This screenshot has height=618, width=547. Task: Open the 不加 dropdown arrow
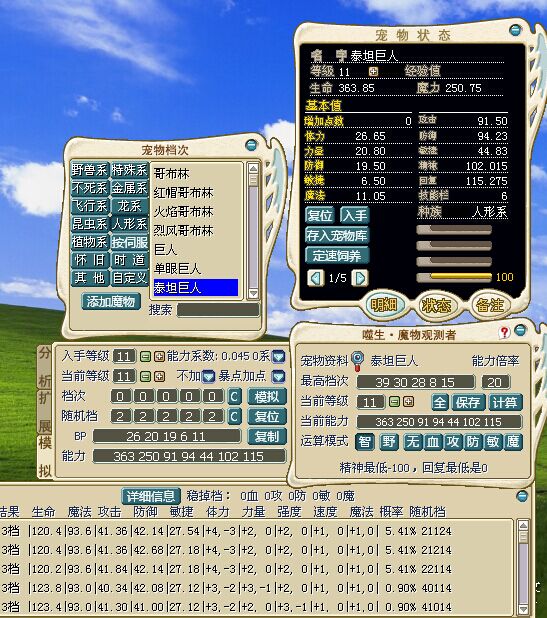(208, 377)
